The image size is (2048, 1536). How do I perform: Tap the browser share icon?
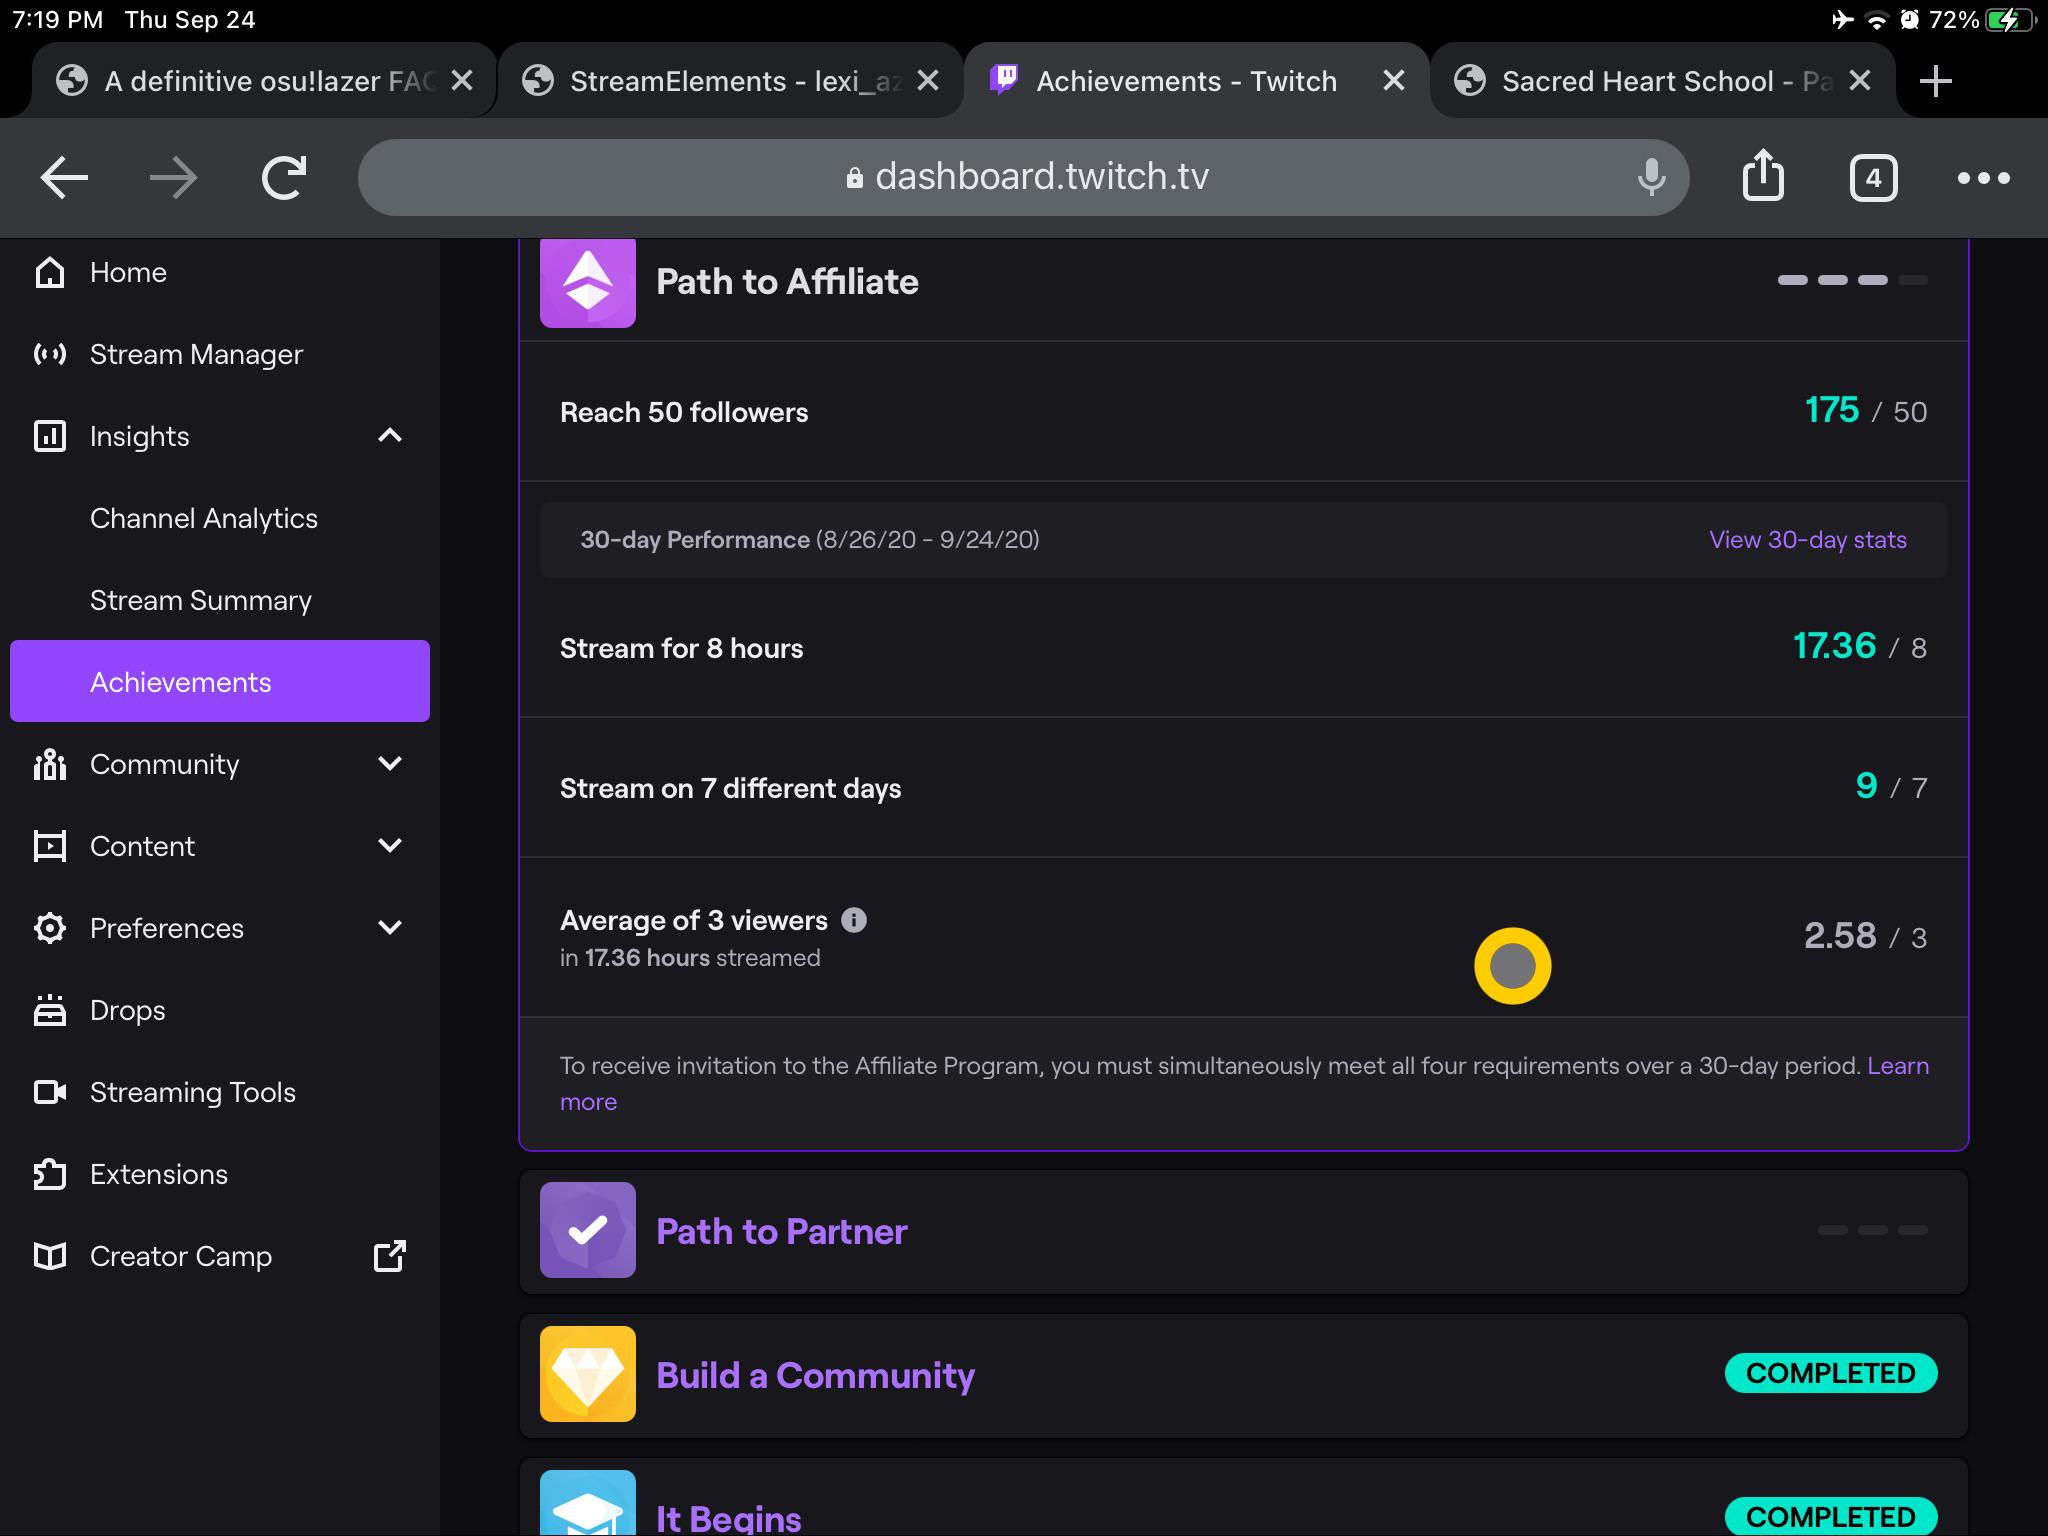coord(1763,177)
